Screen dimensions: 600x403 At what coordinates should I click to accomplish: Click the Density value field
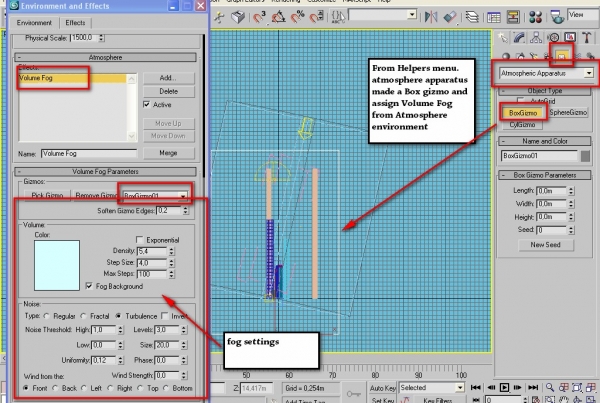(152, 251)
